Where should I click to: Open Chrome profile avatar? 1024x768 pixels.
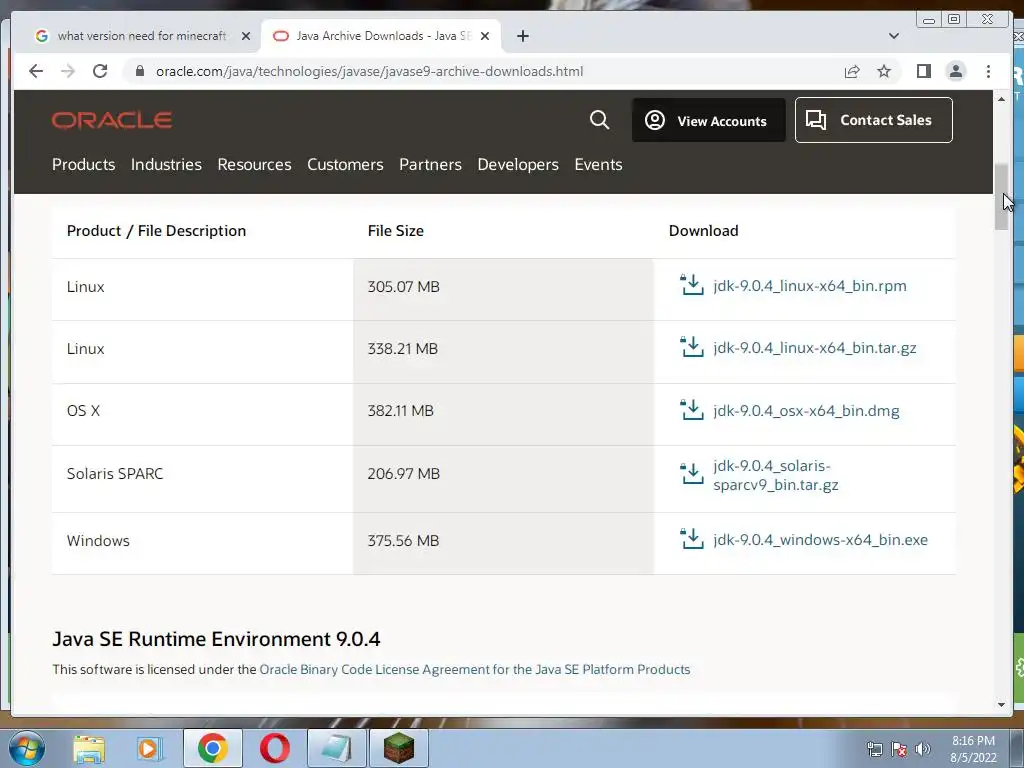955,71
